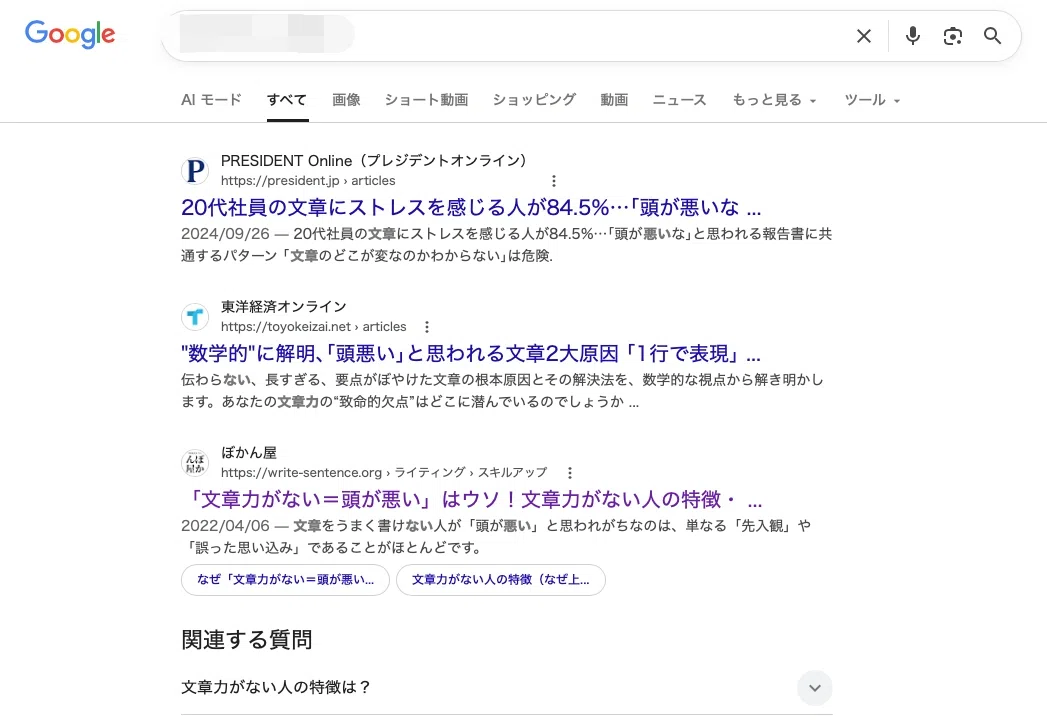1047x722 pixels.
Task: Switch to ニュース tab
Action: (679, 100)
